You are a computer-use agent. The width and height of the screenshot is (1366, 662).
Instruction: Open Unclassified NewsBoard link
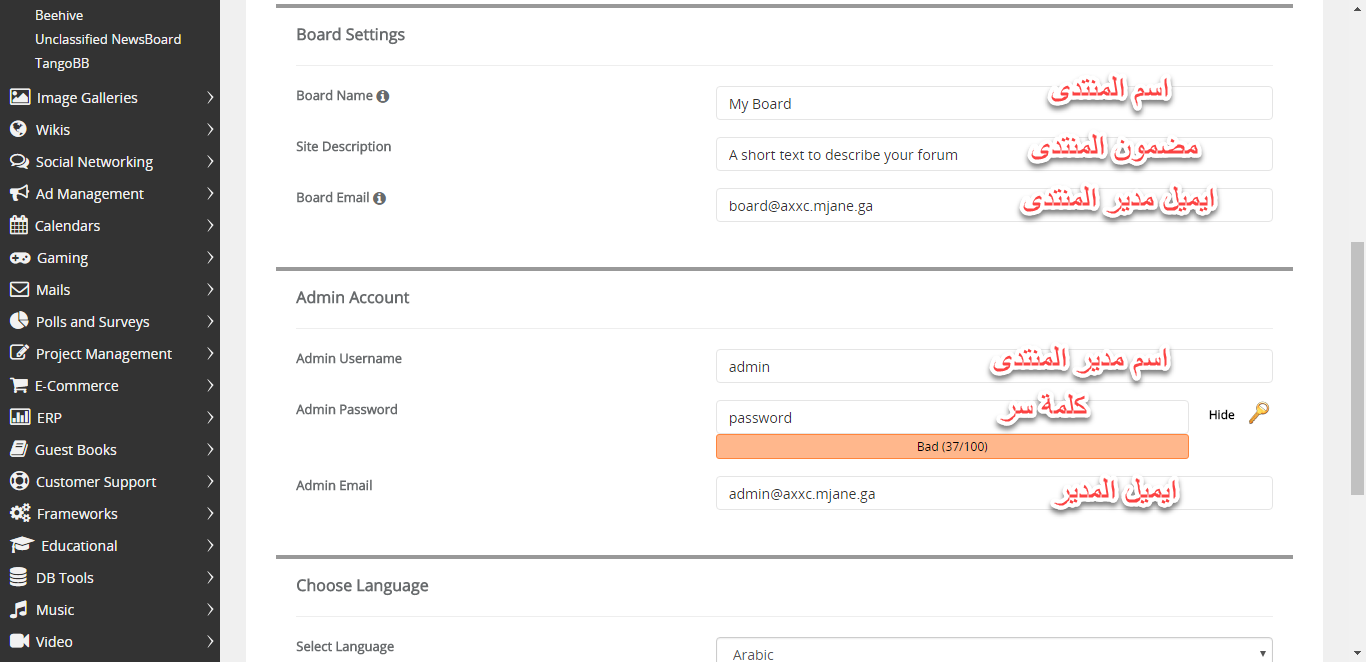coord(108,39)
